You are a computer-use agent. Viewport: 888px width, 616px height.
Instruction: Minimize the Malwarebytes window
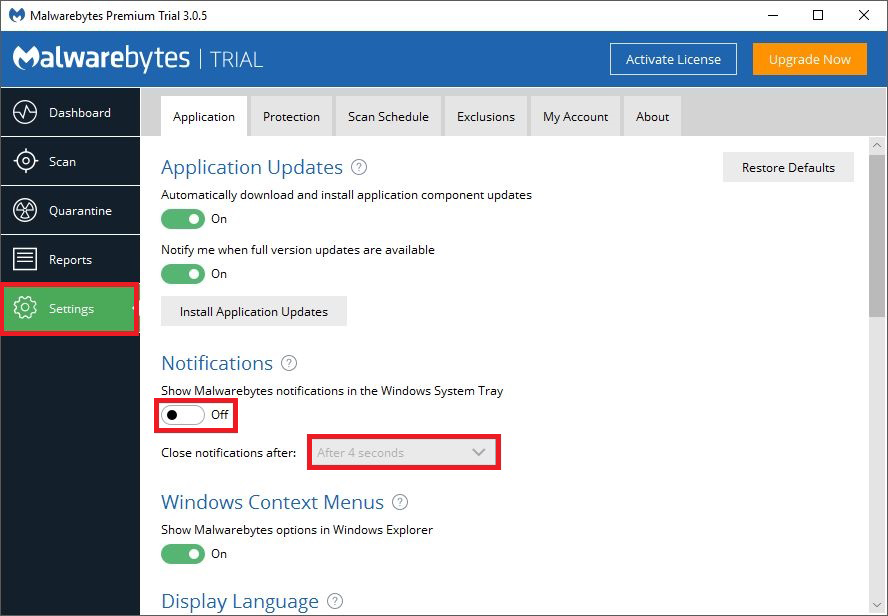point(772,15)
